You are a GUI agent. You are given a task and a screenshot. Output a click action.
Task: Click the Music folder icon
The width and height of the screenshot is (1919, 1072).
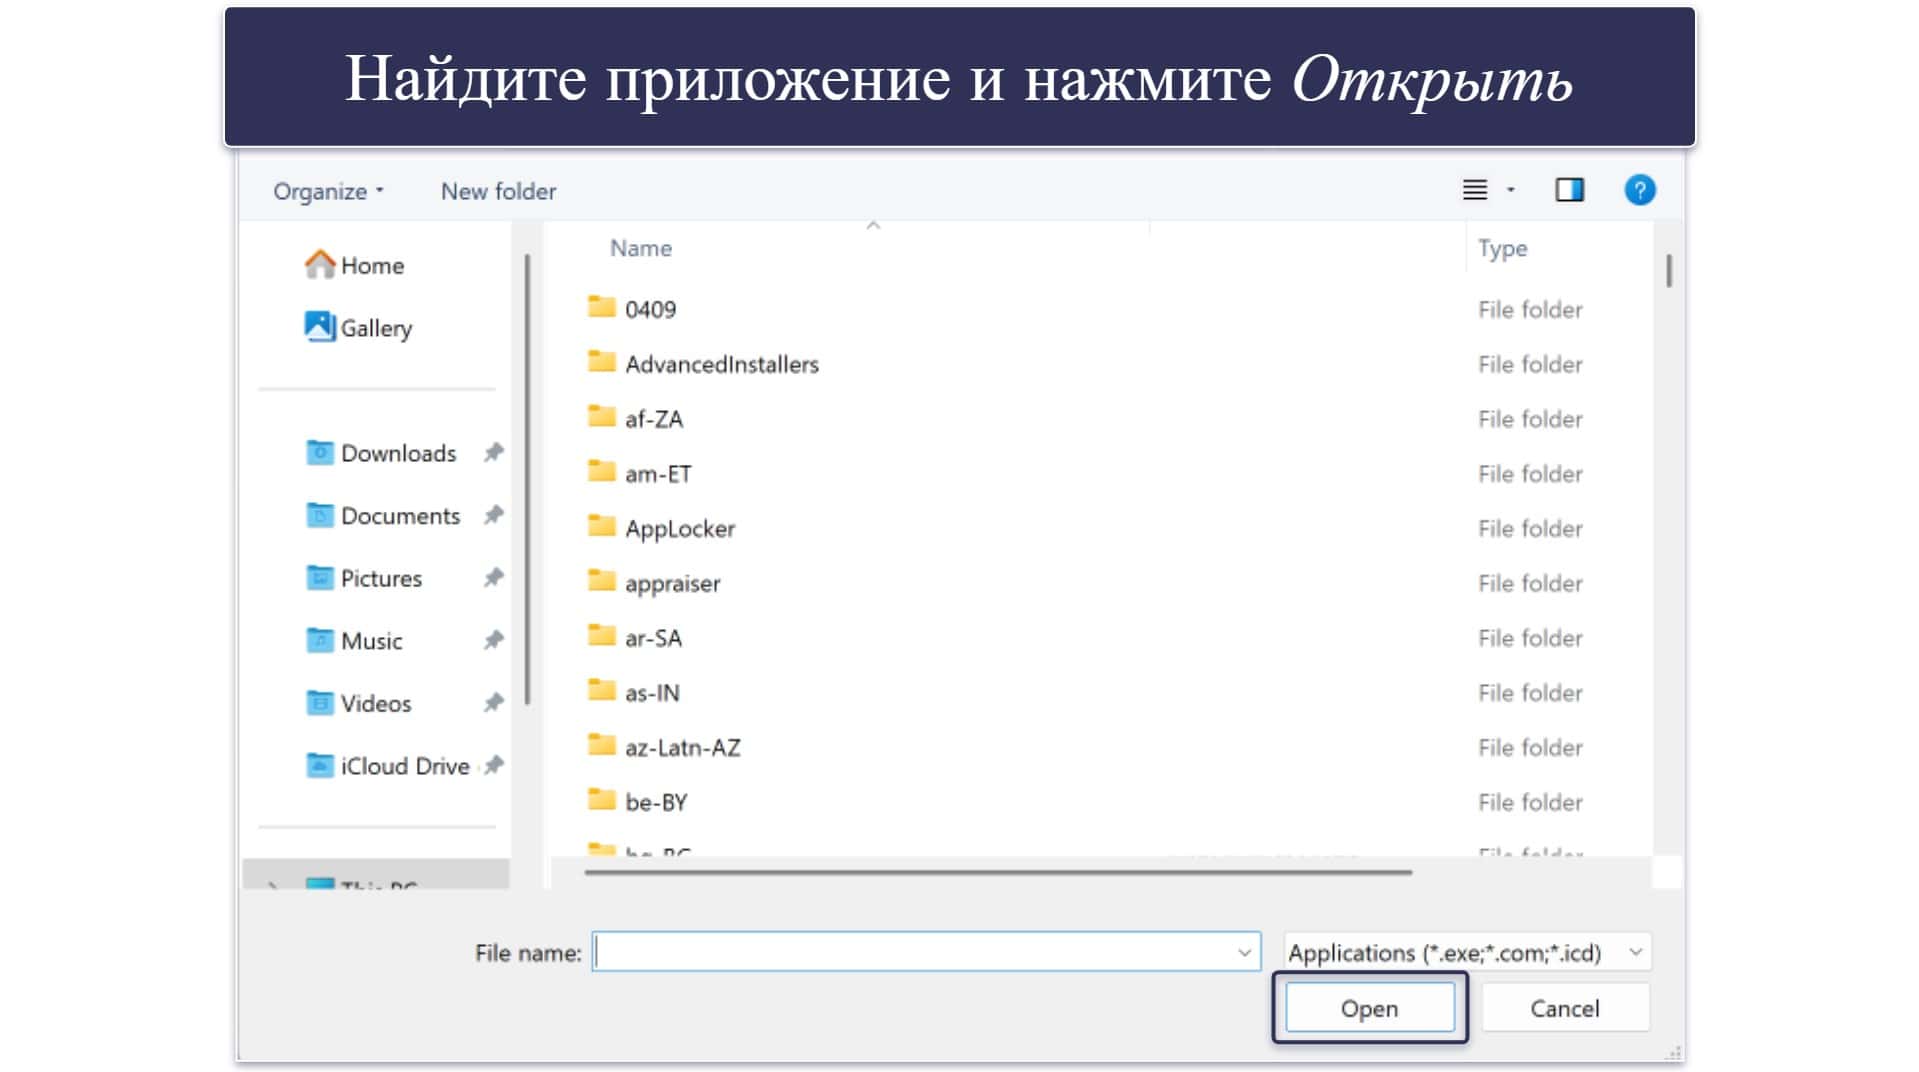click(319, 640)
